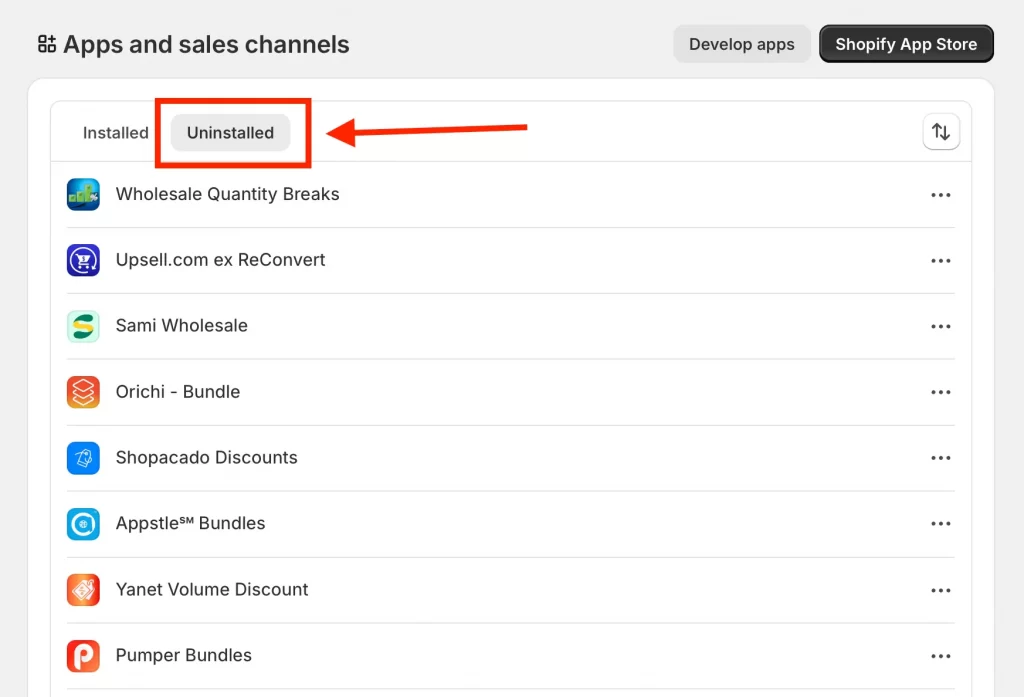
Task: Click the Pumper Bundles app icon
Action: tap(83, 655)
